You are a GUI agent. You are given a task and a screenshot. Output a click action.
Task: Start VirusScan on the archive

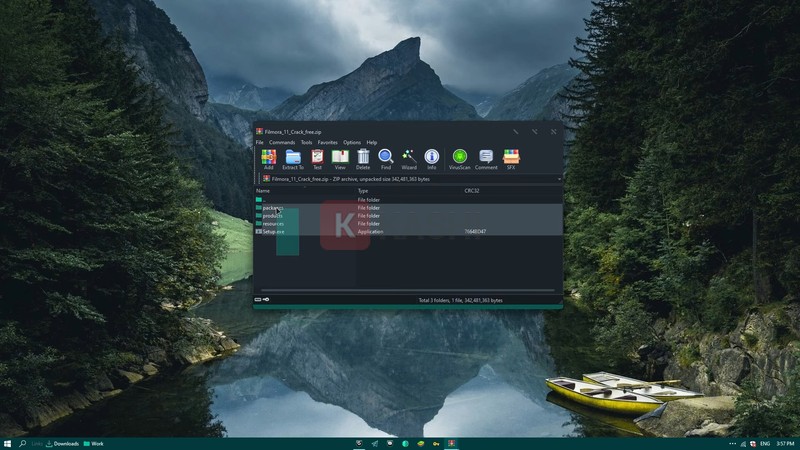click(x=460, y=157)
